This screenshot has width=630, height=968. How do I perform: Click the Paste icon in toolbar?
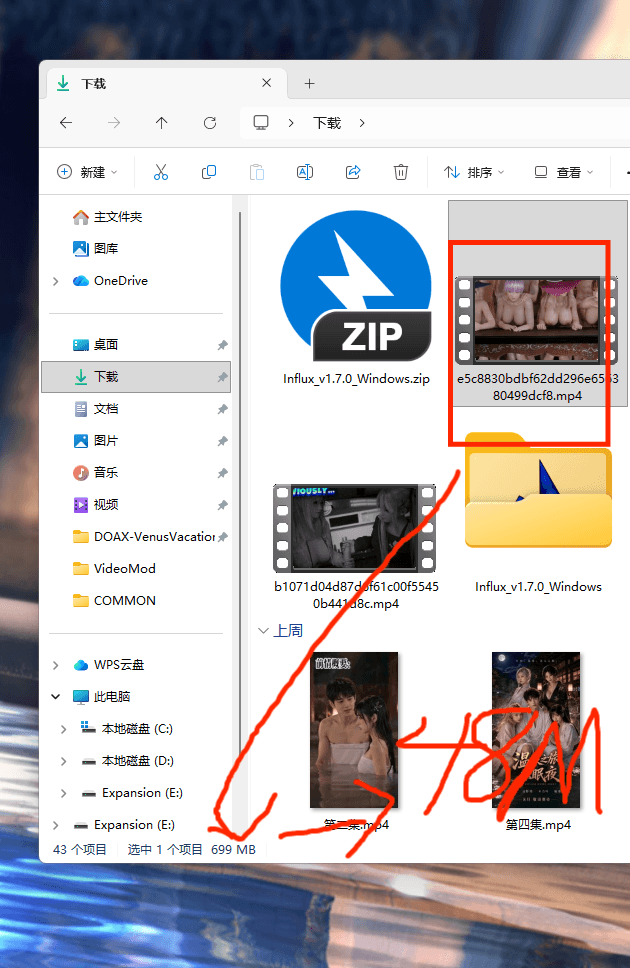tap(257, 172)
